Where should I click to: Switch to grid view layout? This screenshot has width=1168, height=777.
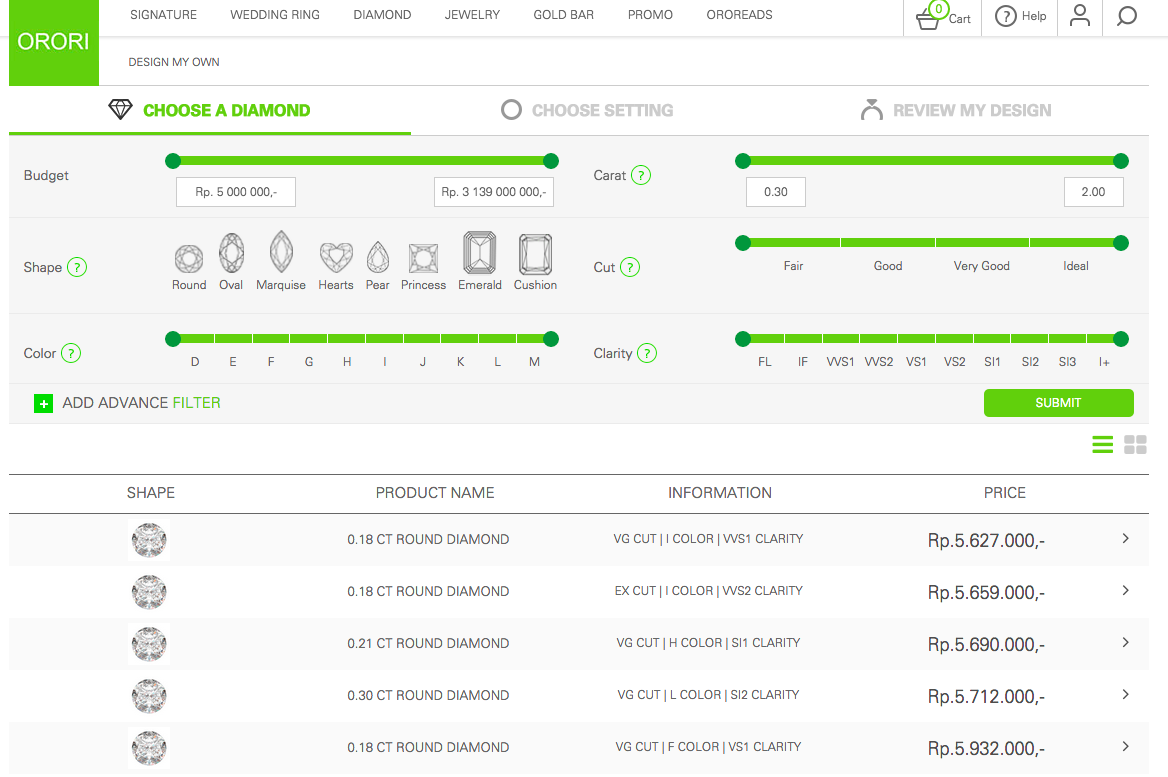[1135, 445]
